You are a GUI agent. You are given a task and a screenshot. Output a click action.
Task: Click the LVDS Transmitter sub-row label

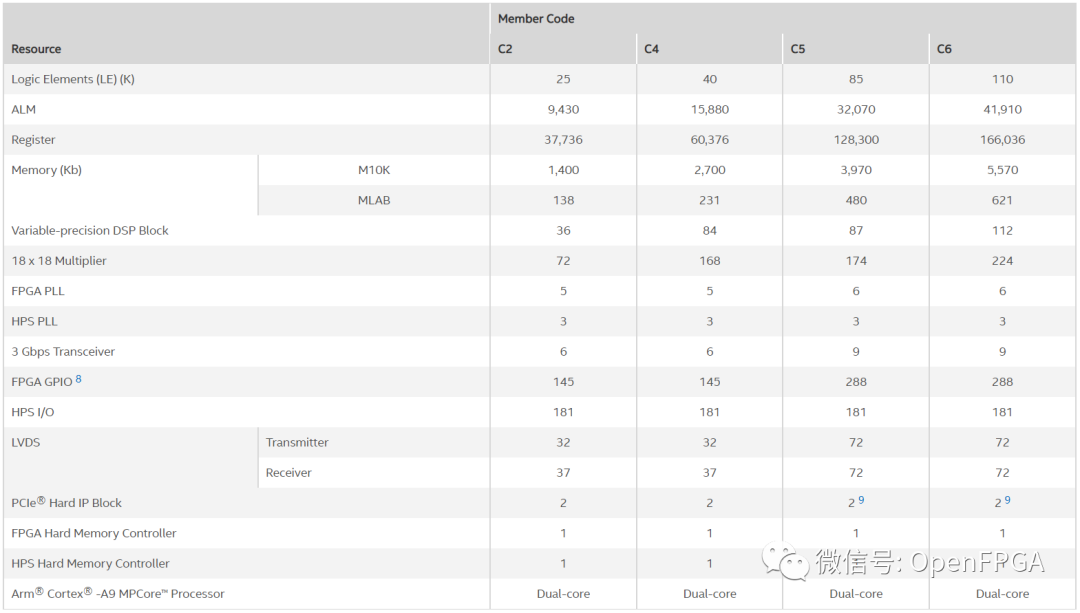(x=297, y=442)
